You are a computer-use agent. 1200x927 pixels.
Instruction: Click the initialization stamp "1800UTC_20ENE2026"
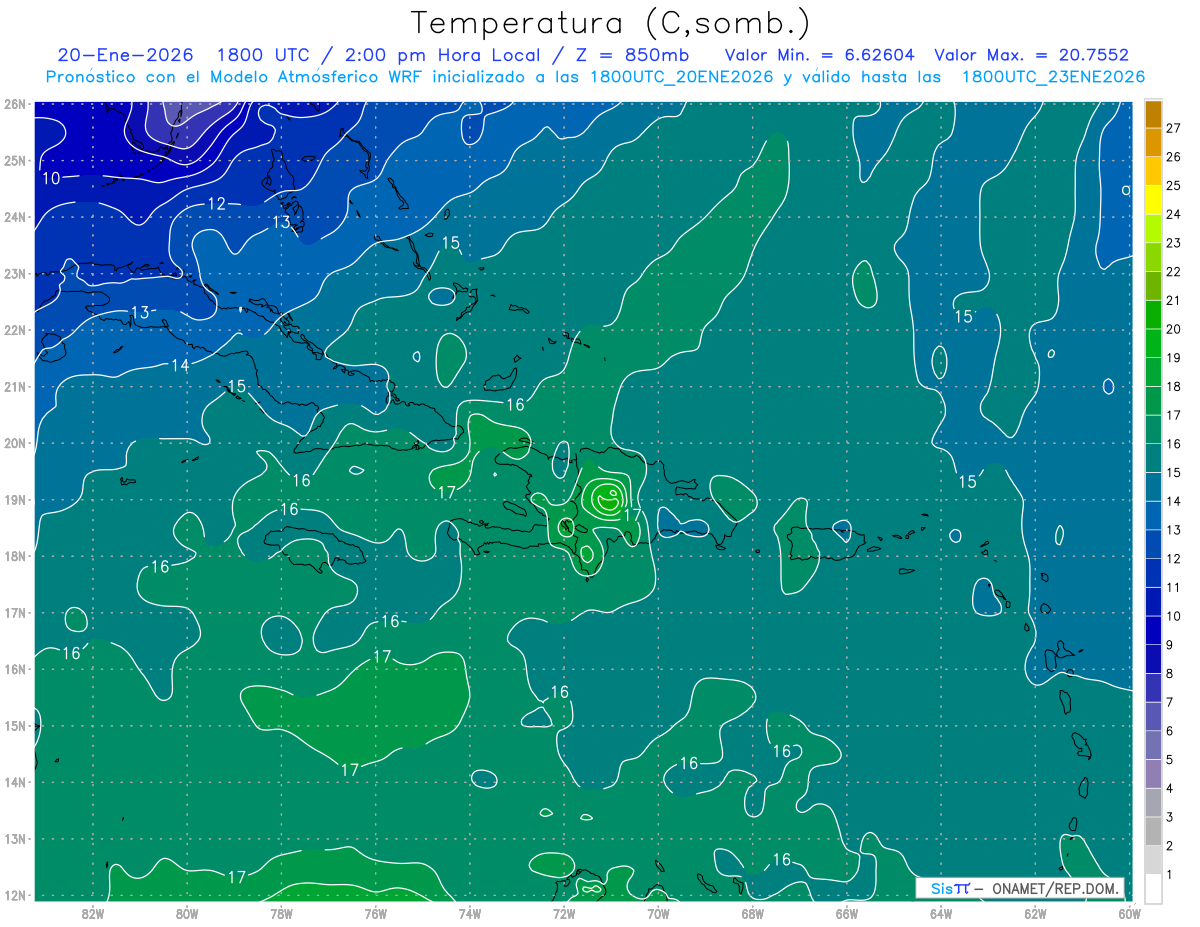681,77
